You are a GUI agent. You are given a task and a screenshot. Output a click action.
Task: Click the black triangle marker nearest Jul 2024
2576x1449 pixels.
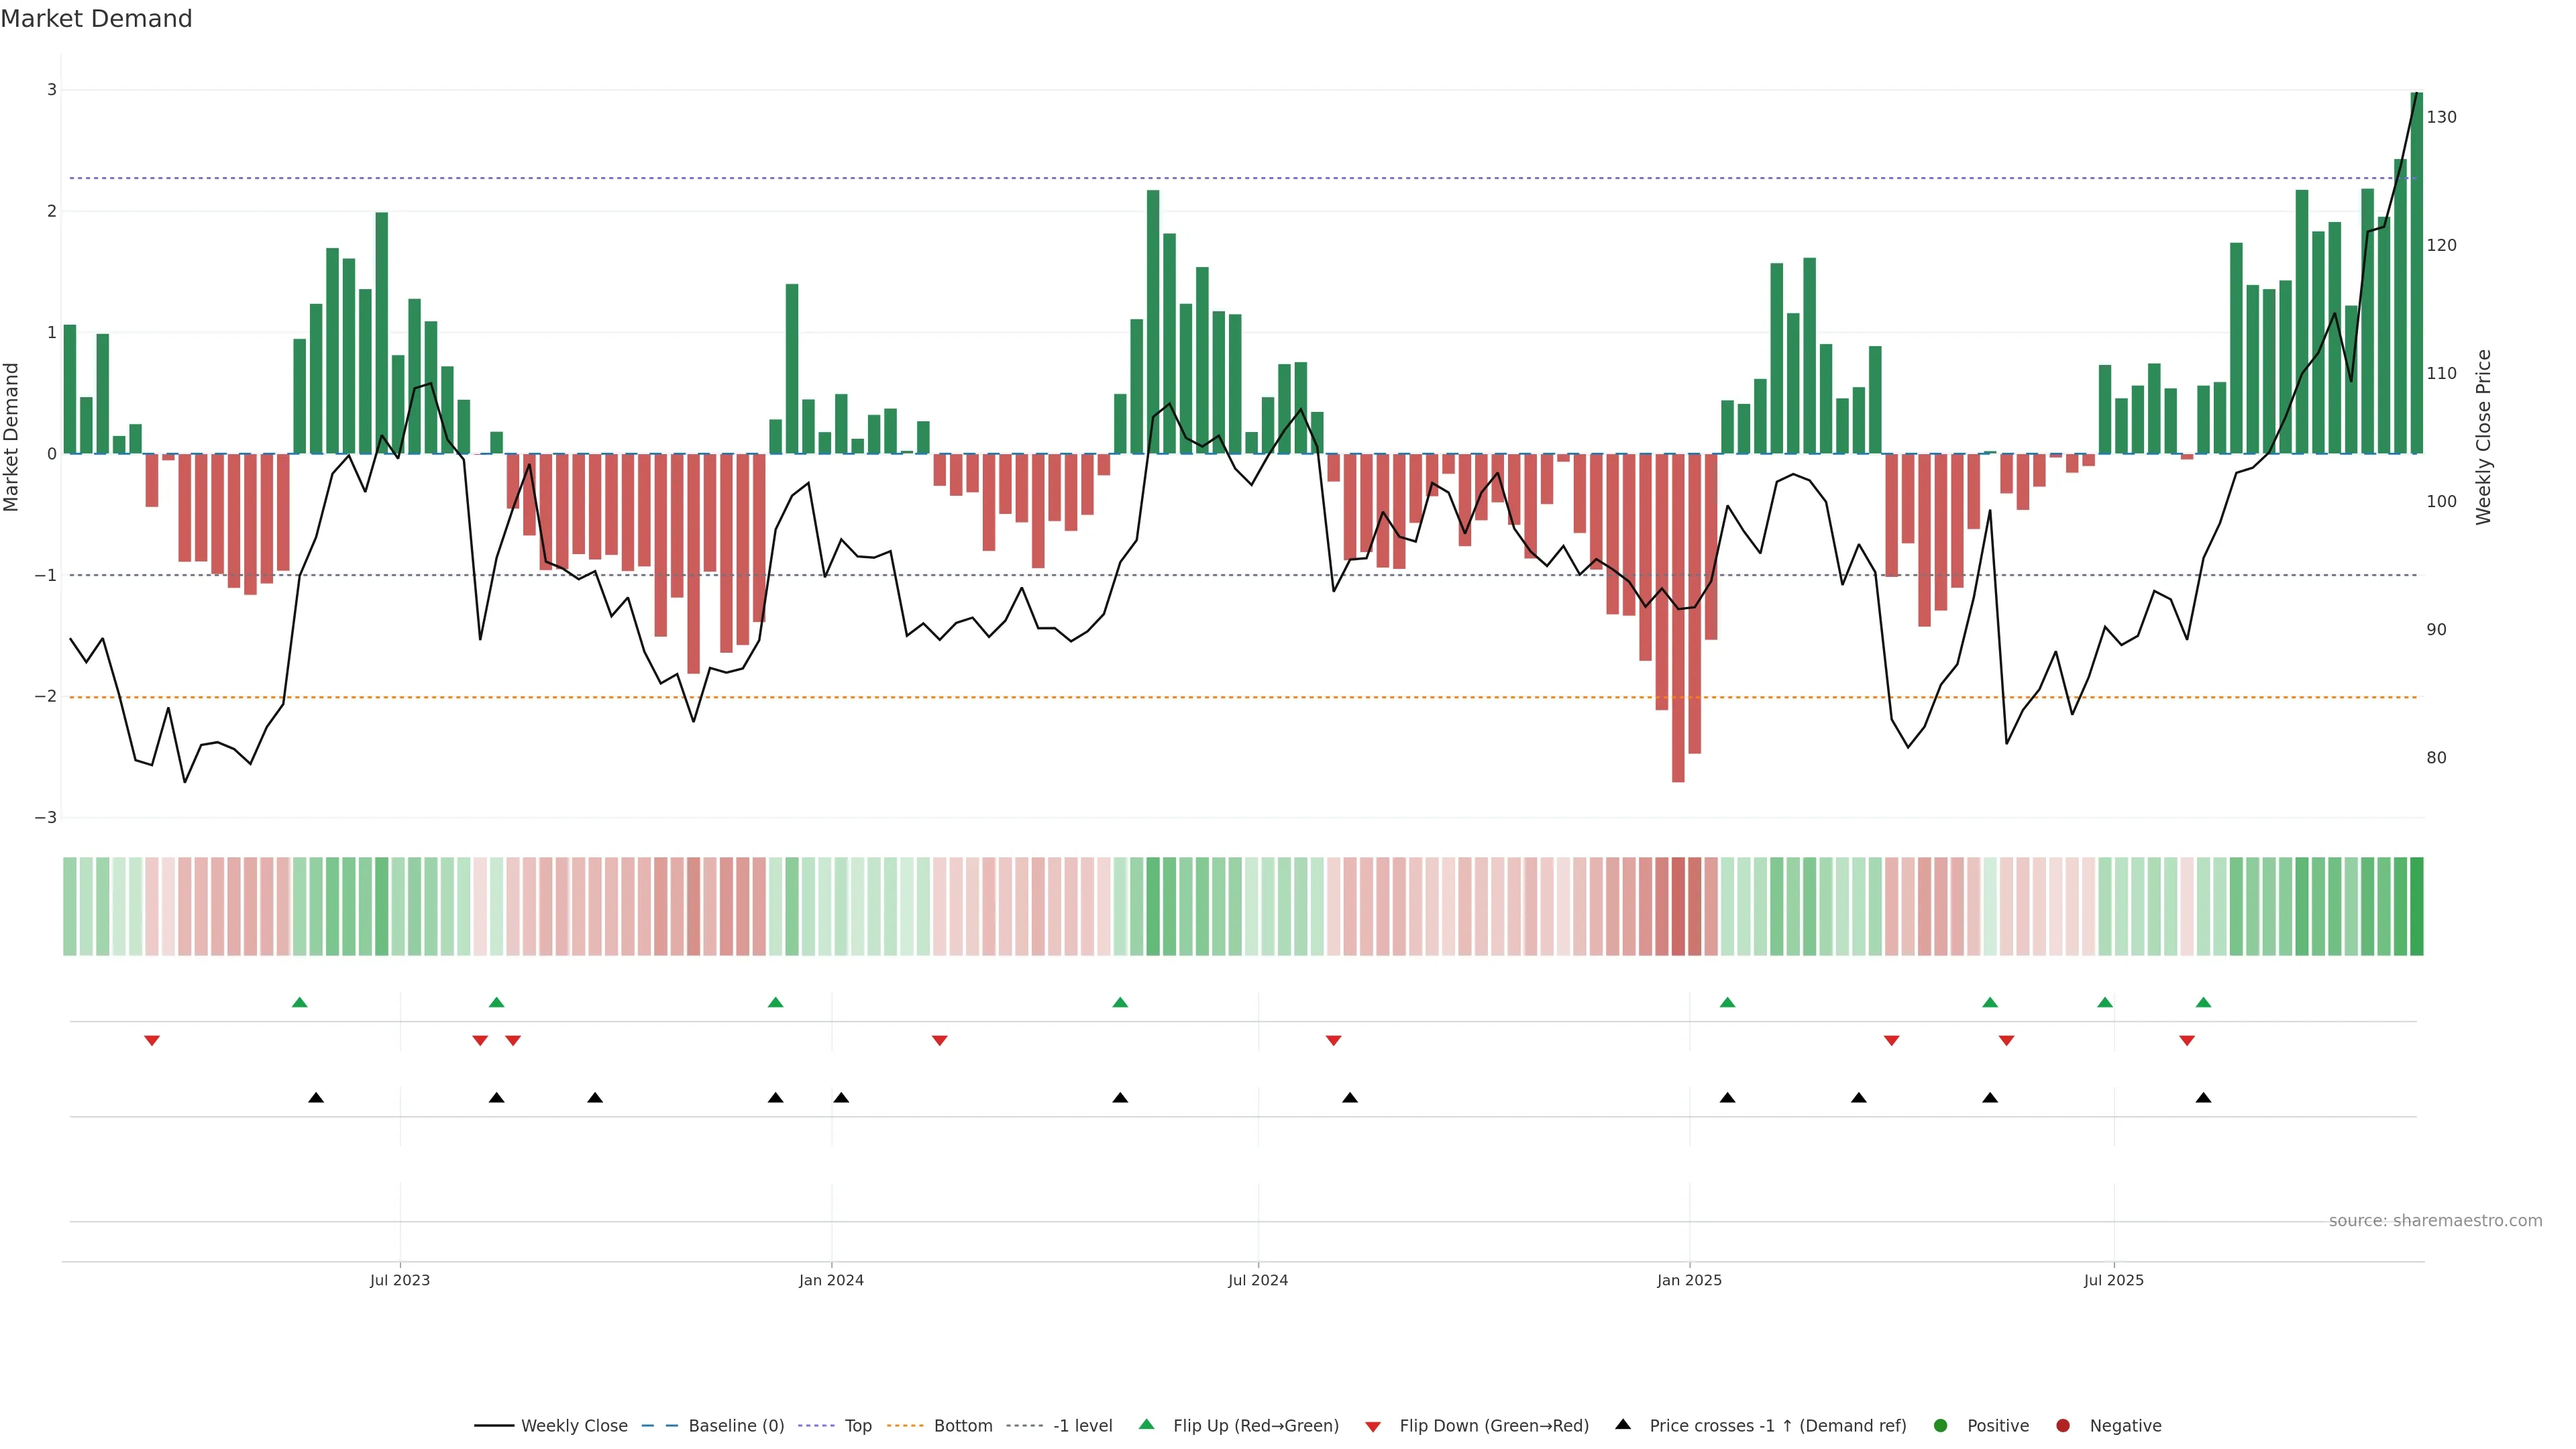1350,1098
